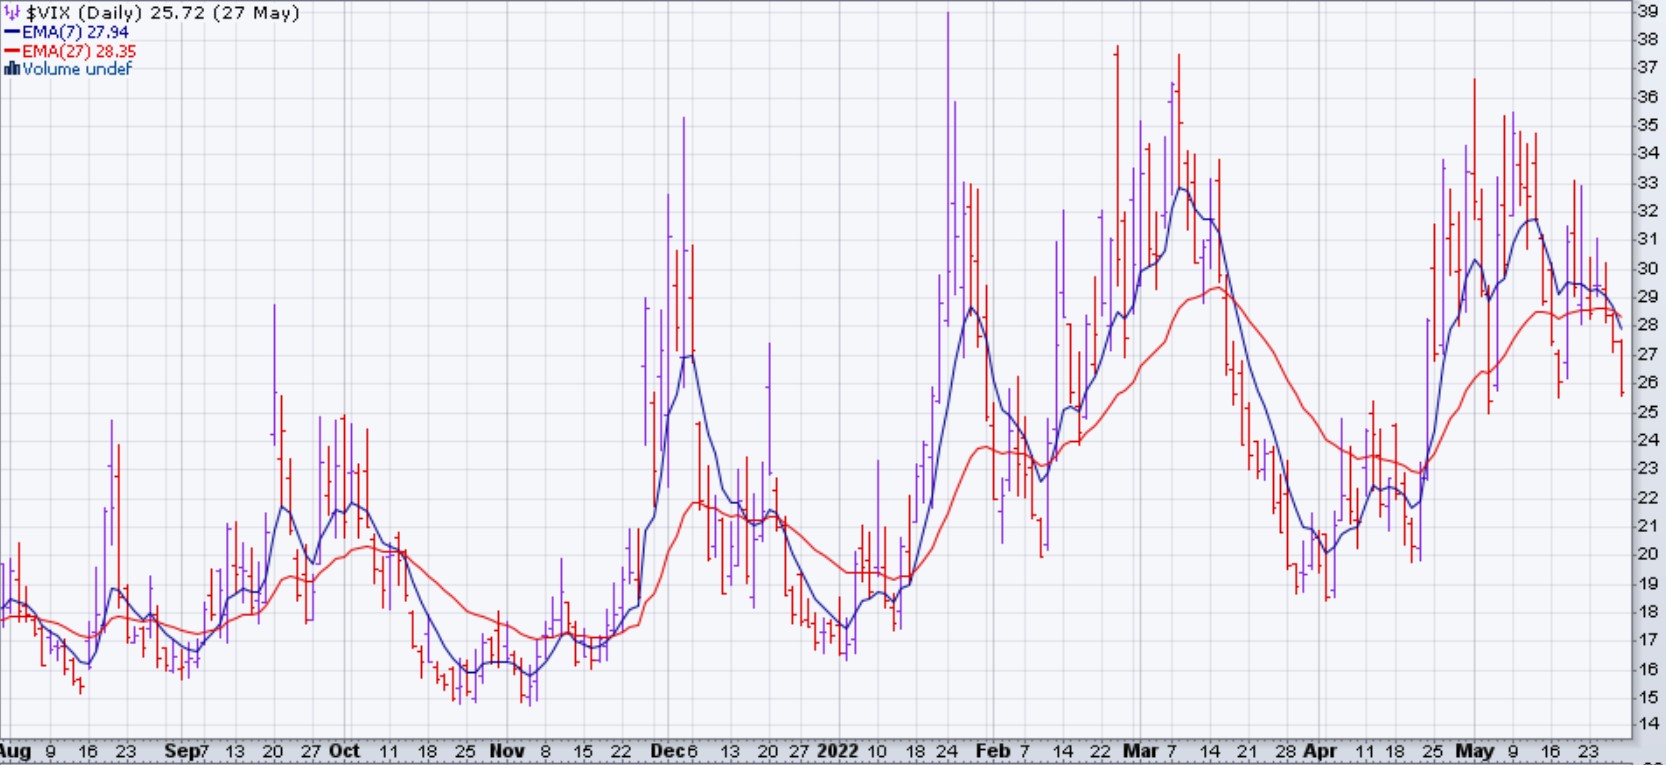Click the 30 value on the price axis
The width and height of the screenshot is (1666, 765).
coord(1647,268)
